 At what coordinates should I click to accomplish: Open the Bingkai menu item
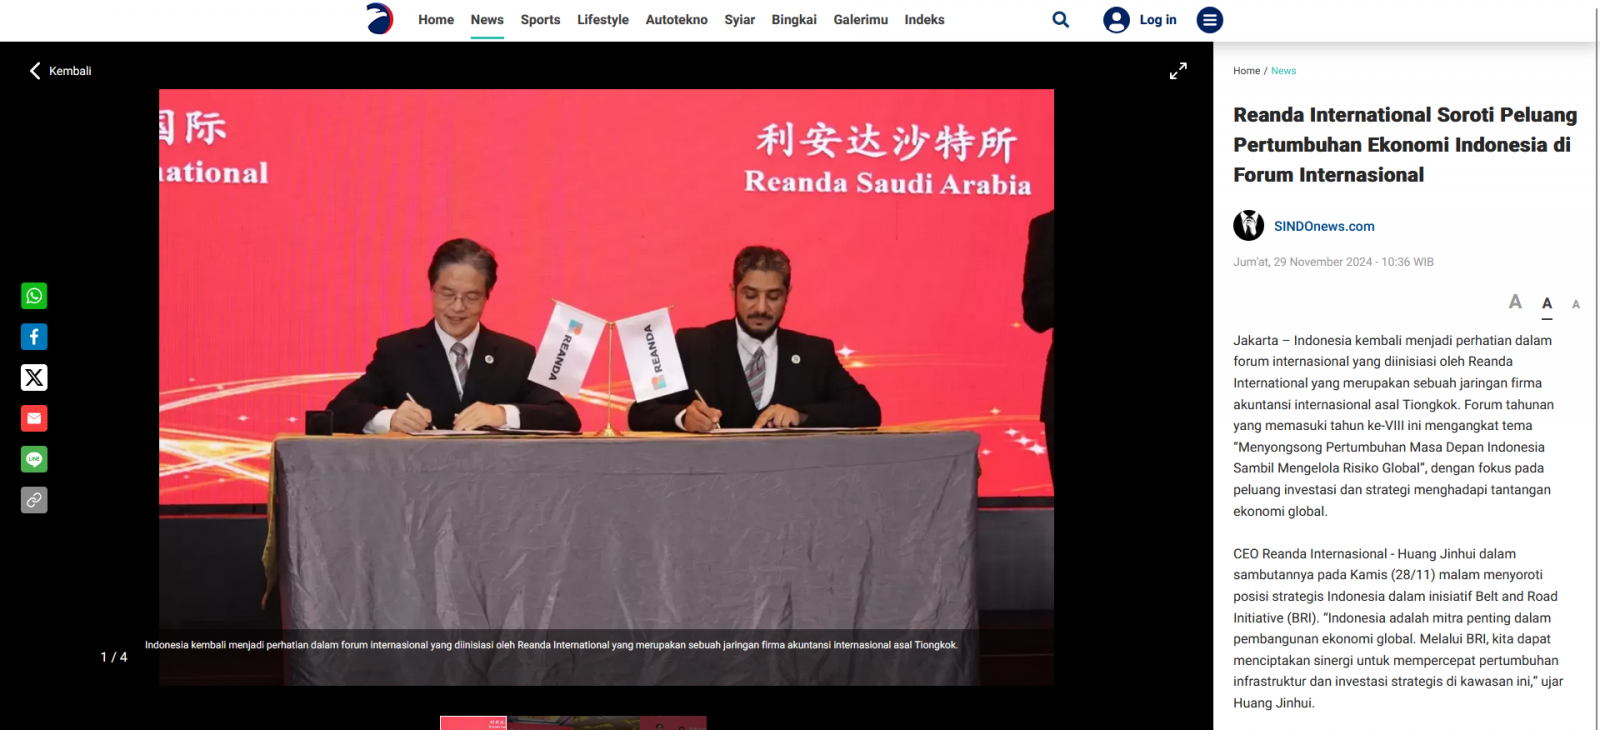point(794,19)
